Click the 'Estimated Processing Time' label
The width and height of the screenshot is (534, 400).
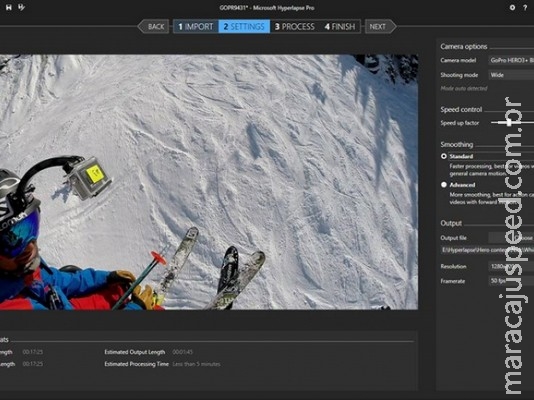pos(136,364)
